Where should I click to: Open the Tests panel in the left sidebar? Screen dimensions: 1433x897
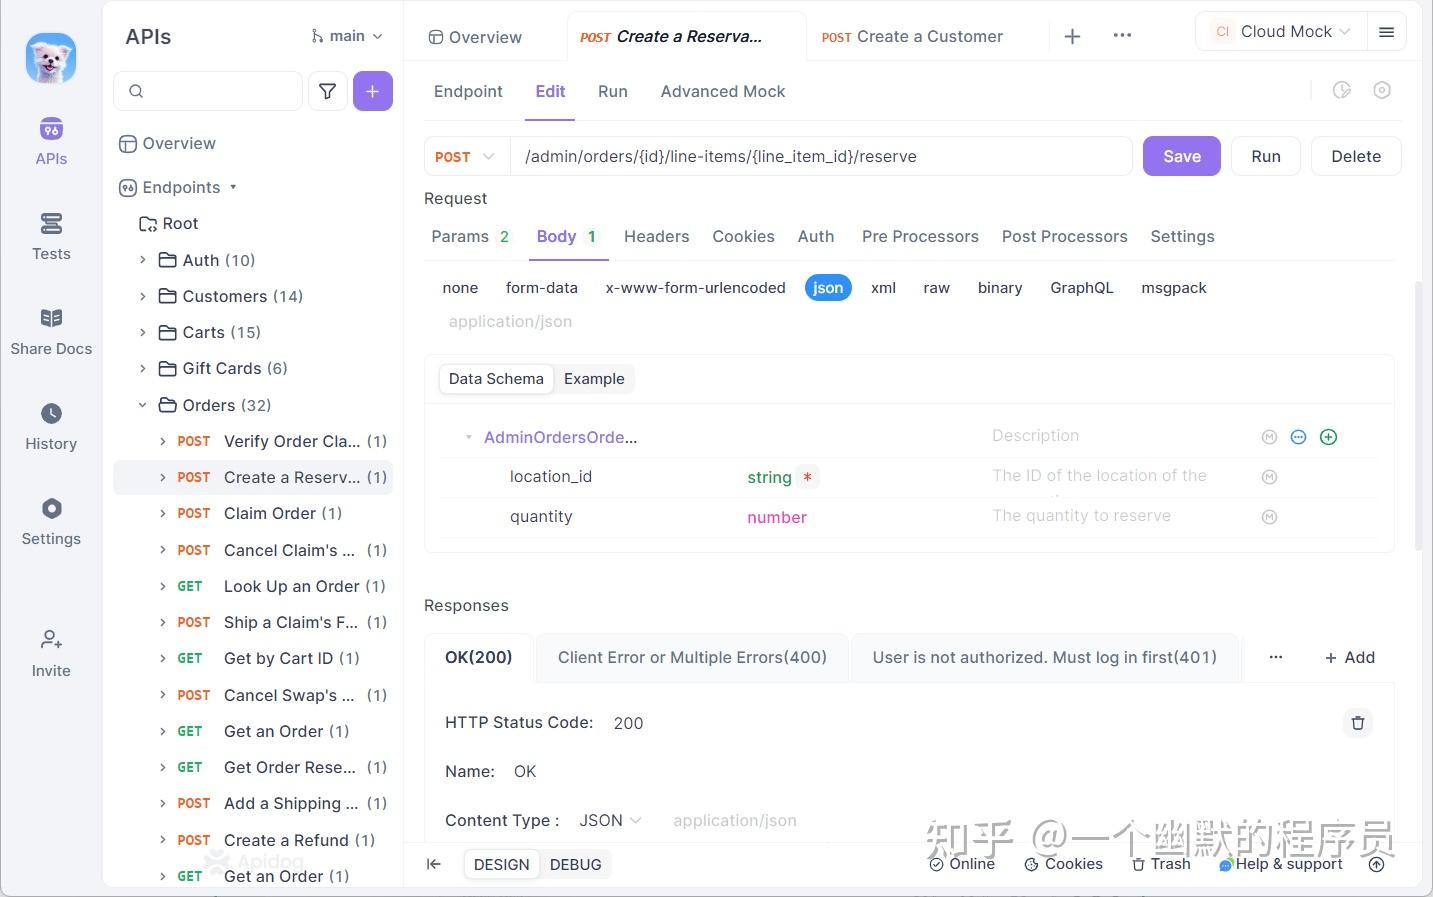(x=51, y=236)
